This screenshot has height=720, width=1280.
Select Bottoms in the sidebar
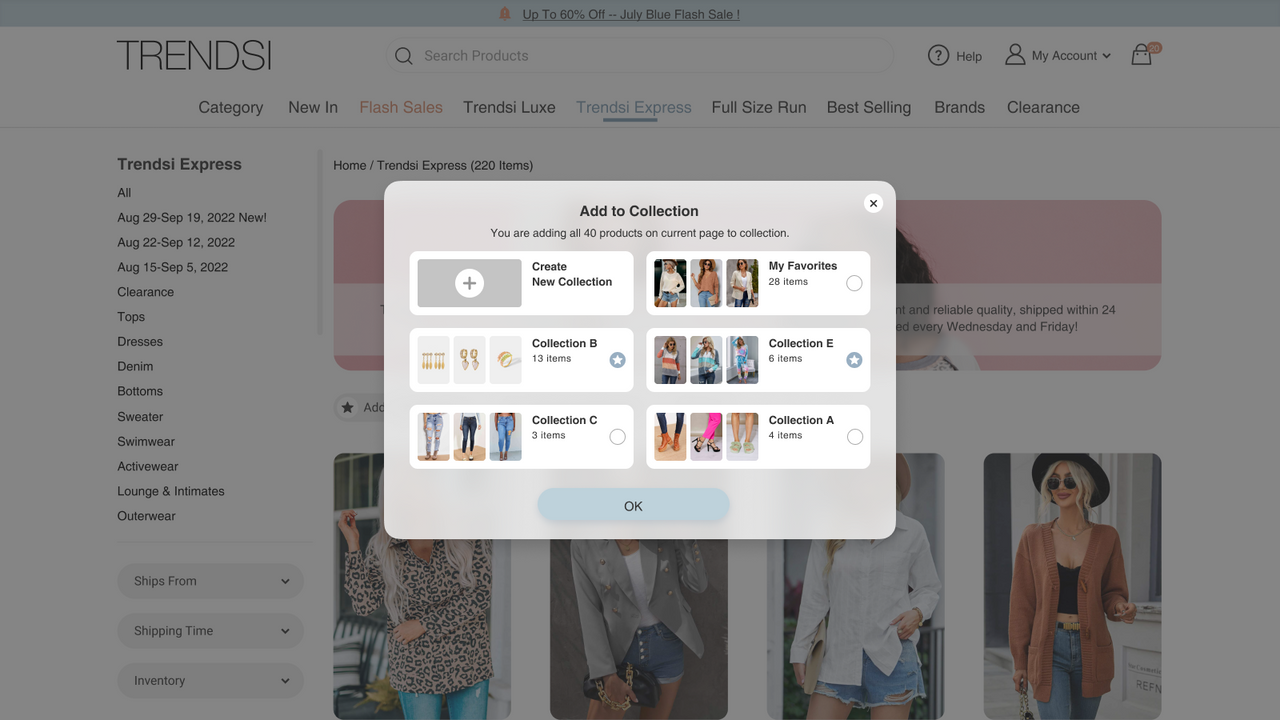(140, 391)
